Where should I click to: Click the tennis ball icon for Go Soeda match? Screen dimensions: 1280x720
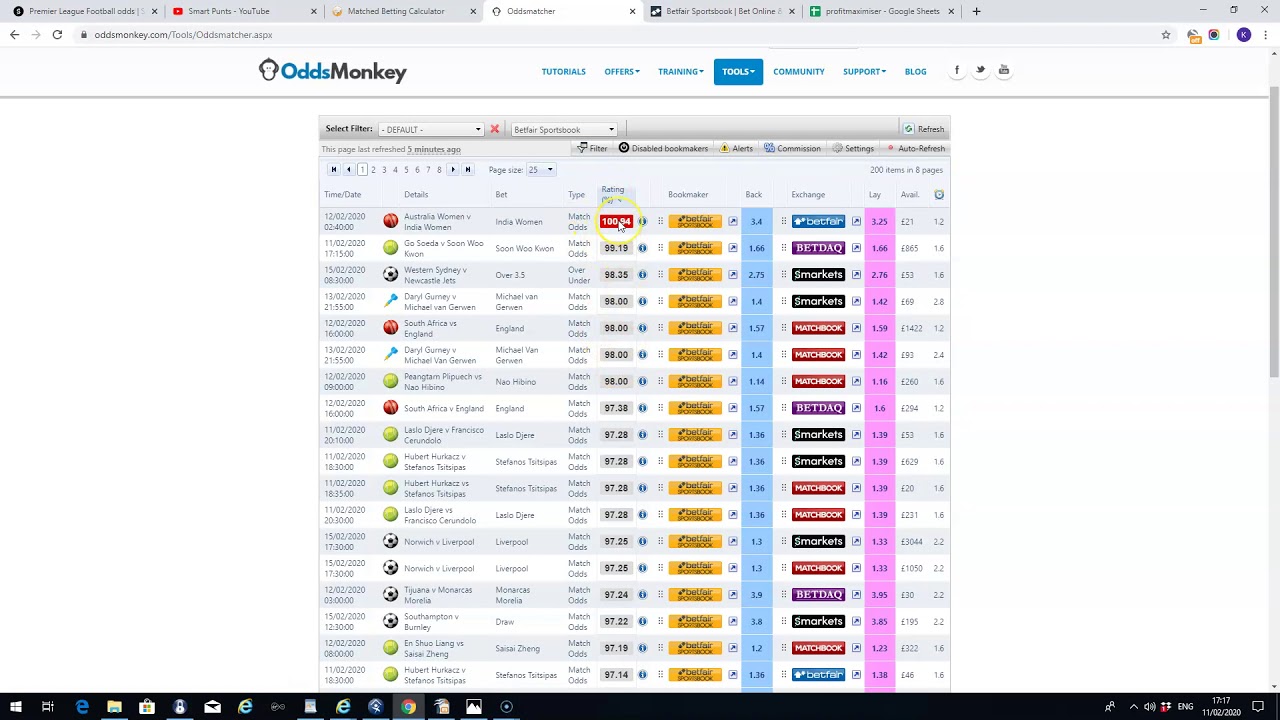391,248
